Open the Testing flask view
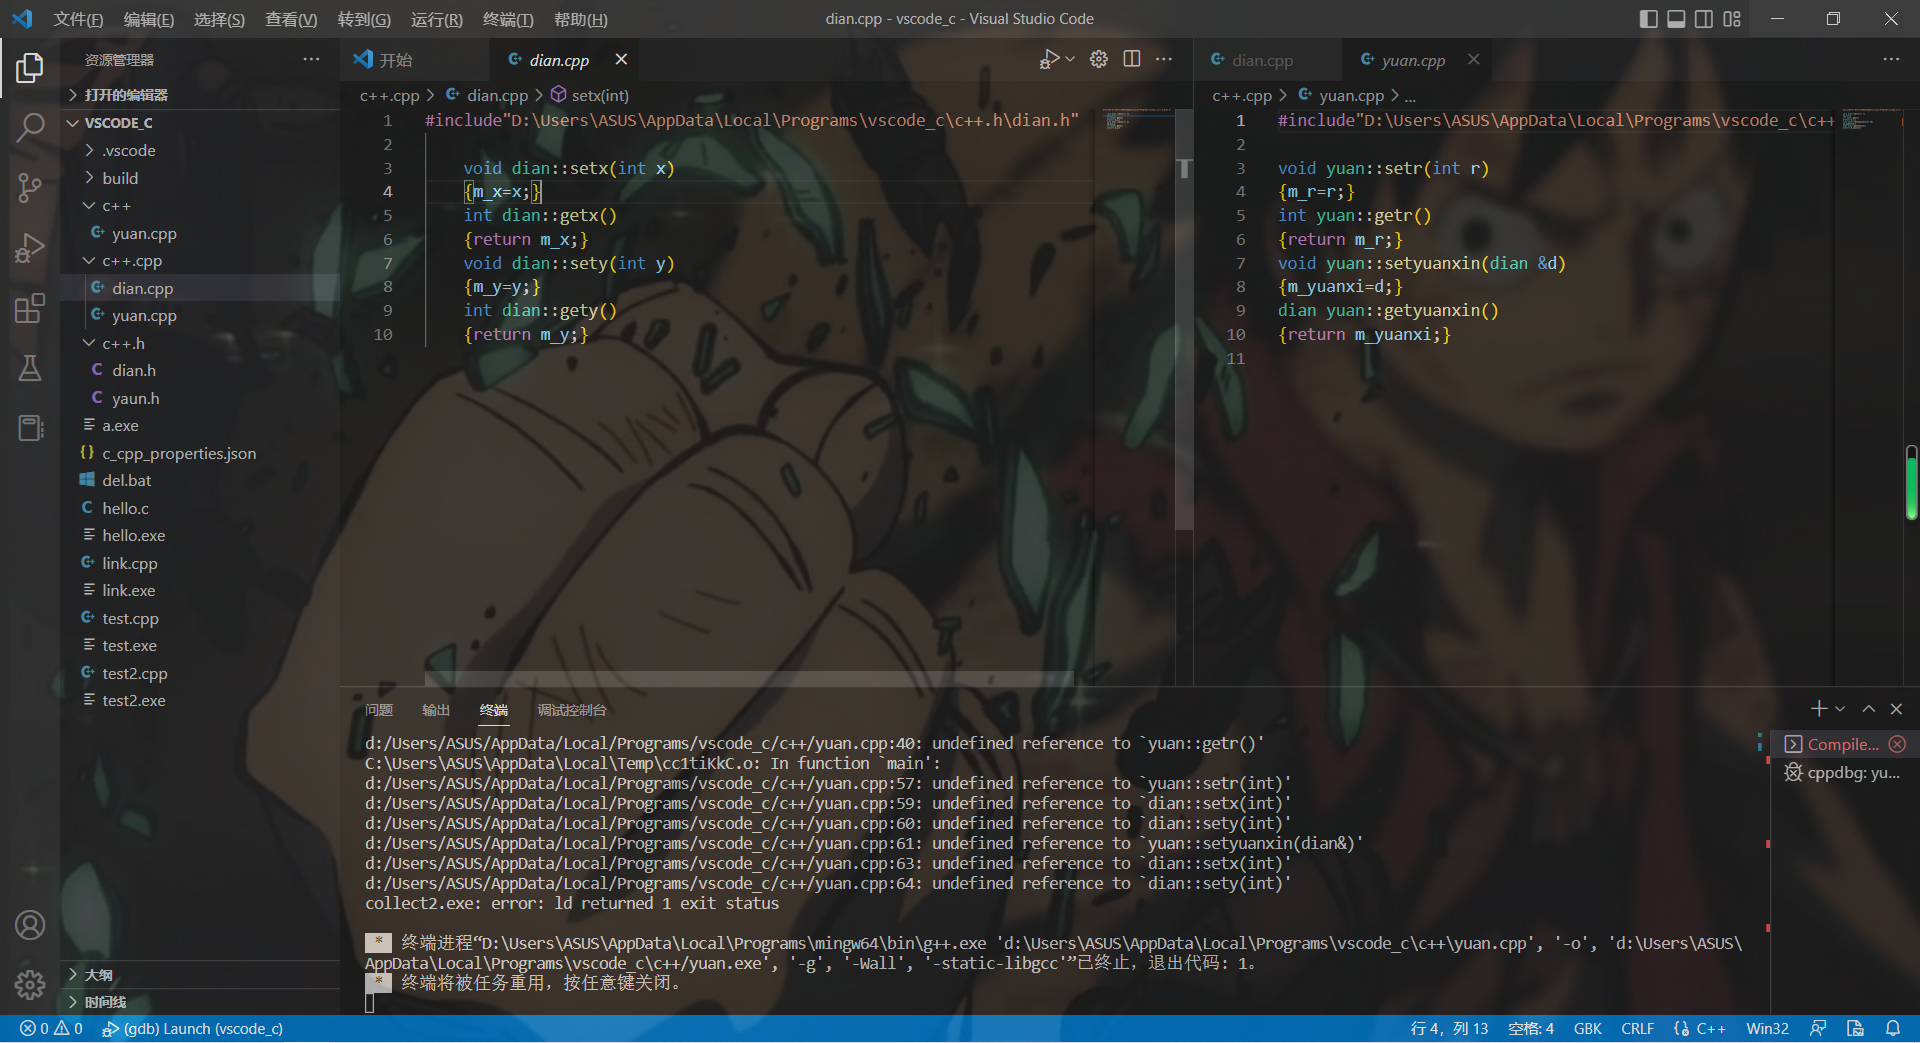The width and height of the screenshot is (1920, 1043). (30, 368)
